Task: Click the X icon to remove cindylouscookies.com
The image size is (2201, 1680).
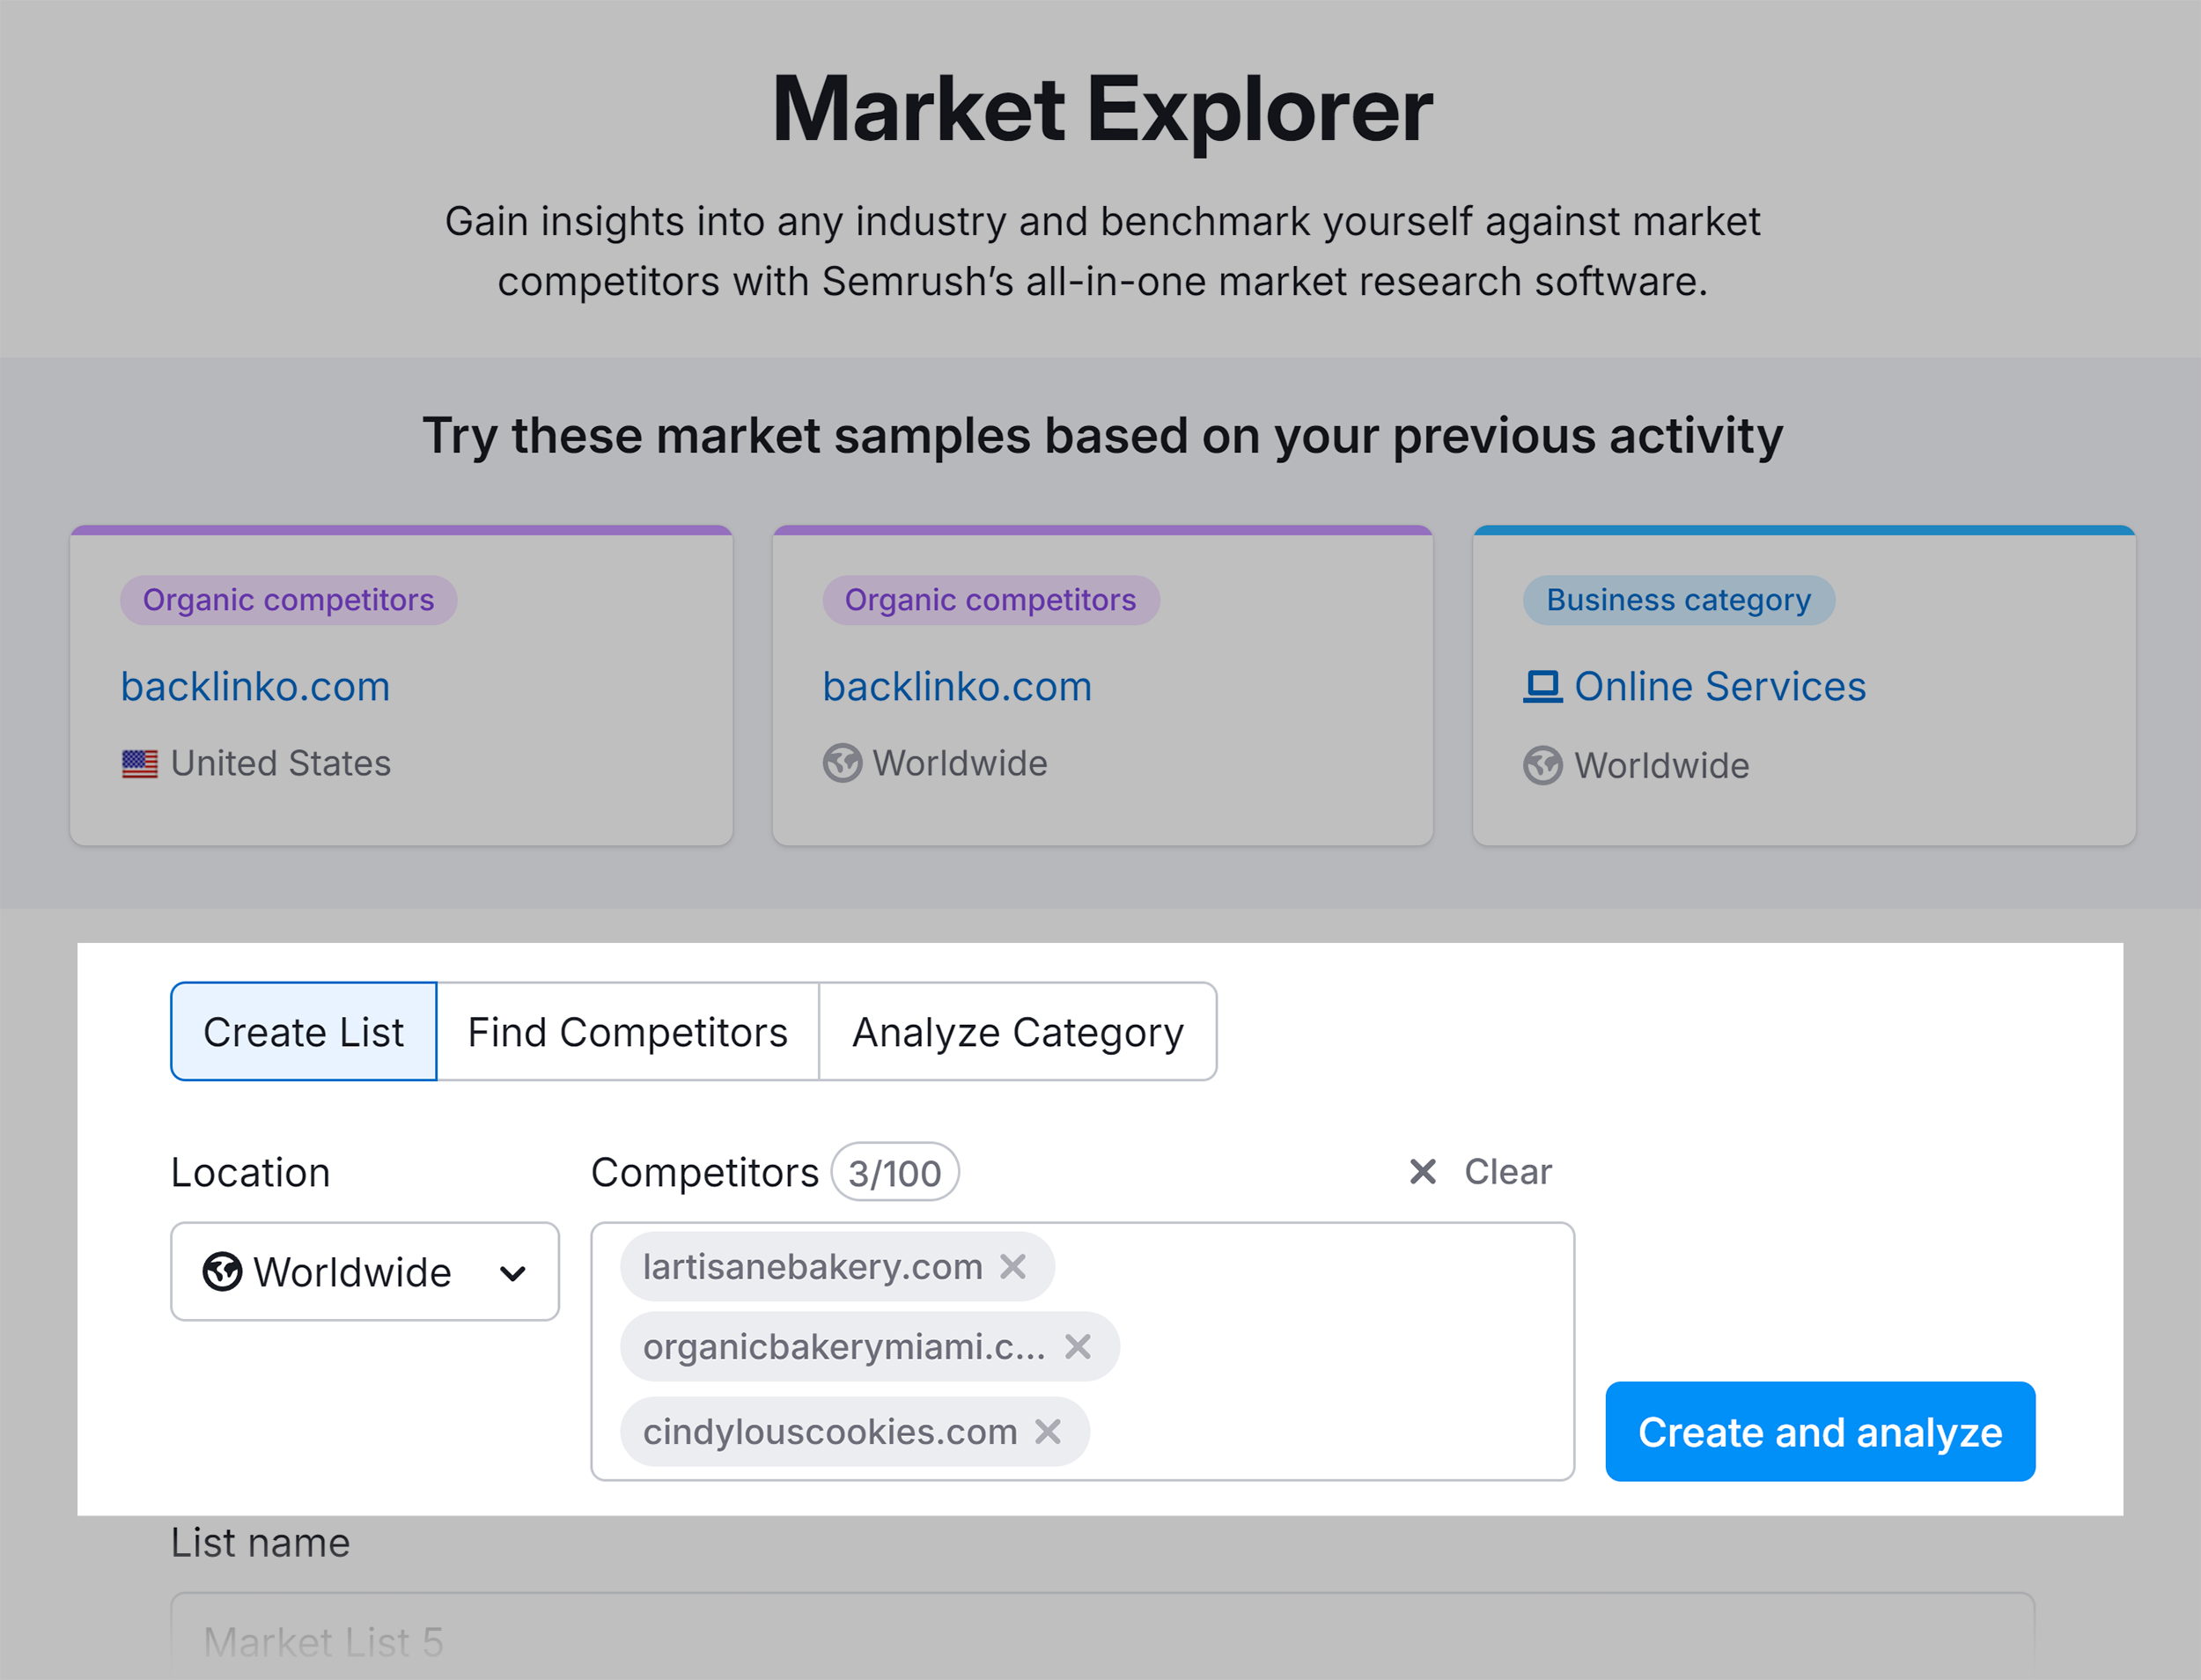Action: point(1055,1429)
